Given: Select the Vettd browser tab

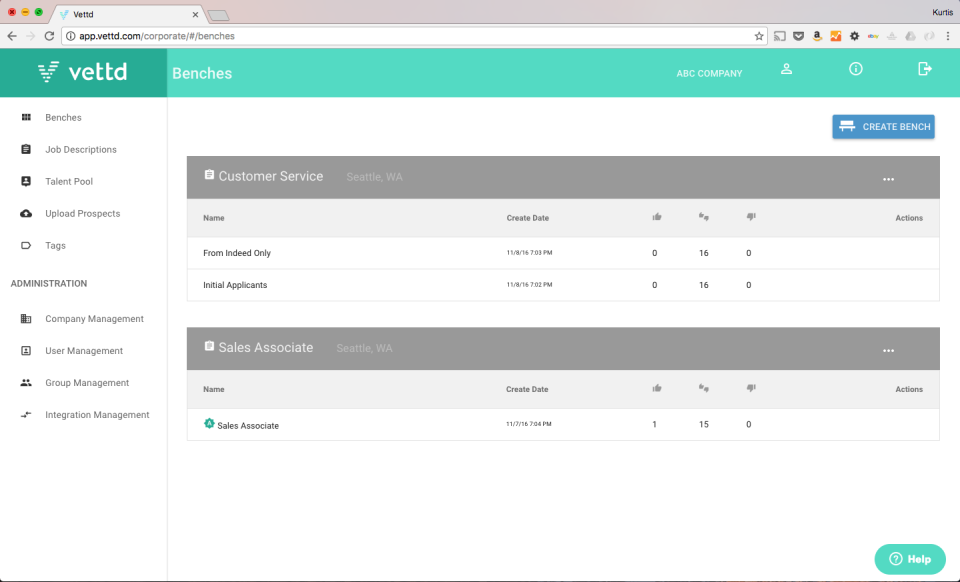Looking at the screenshot, I should 129,14.
